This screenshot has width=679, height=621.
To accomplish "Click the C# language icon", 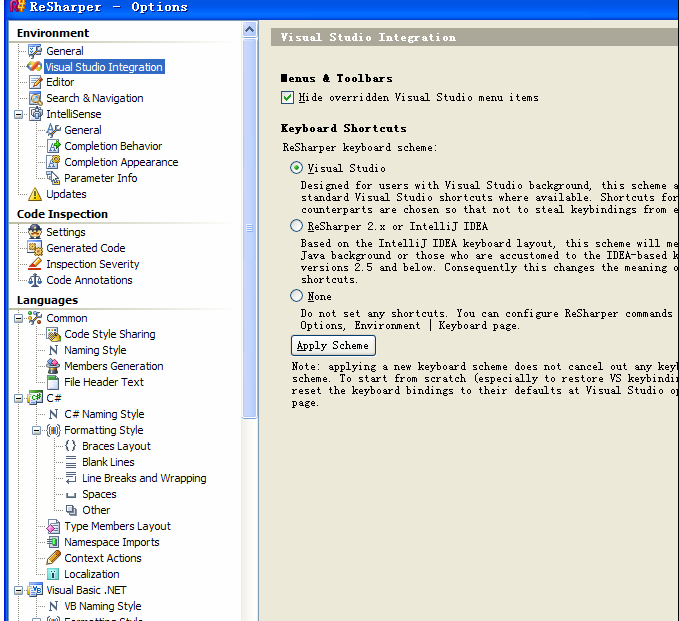I will pos(35,398).
